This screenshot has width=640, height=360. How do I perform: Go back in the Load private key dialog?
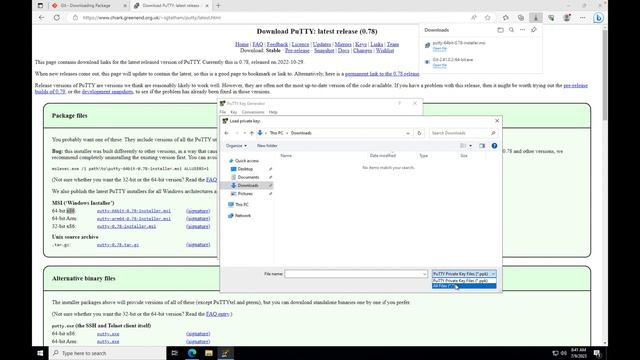227,133
